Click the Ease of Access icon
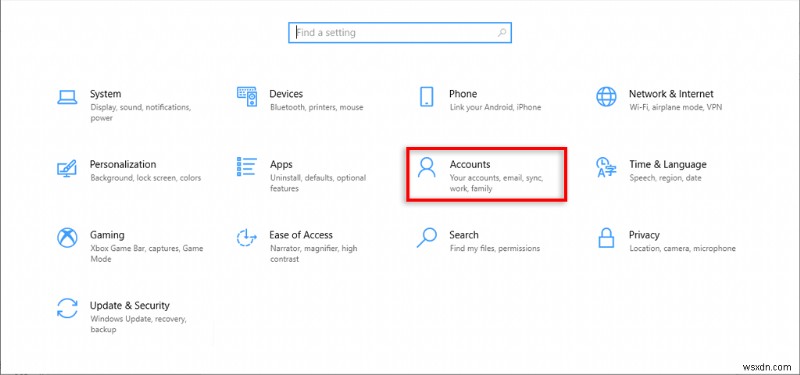The height and width of the screenshot is (375, 800). pyautogui.click(x=247, y=238)
